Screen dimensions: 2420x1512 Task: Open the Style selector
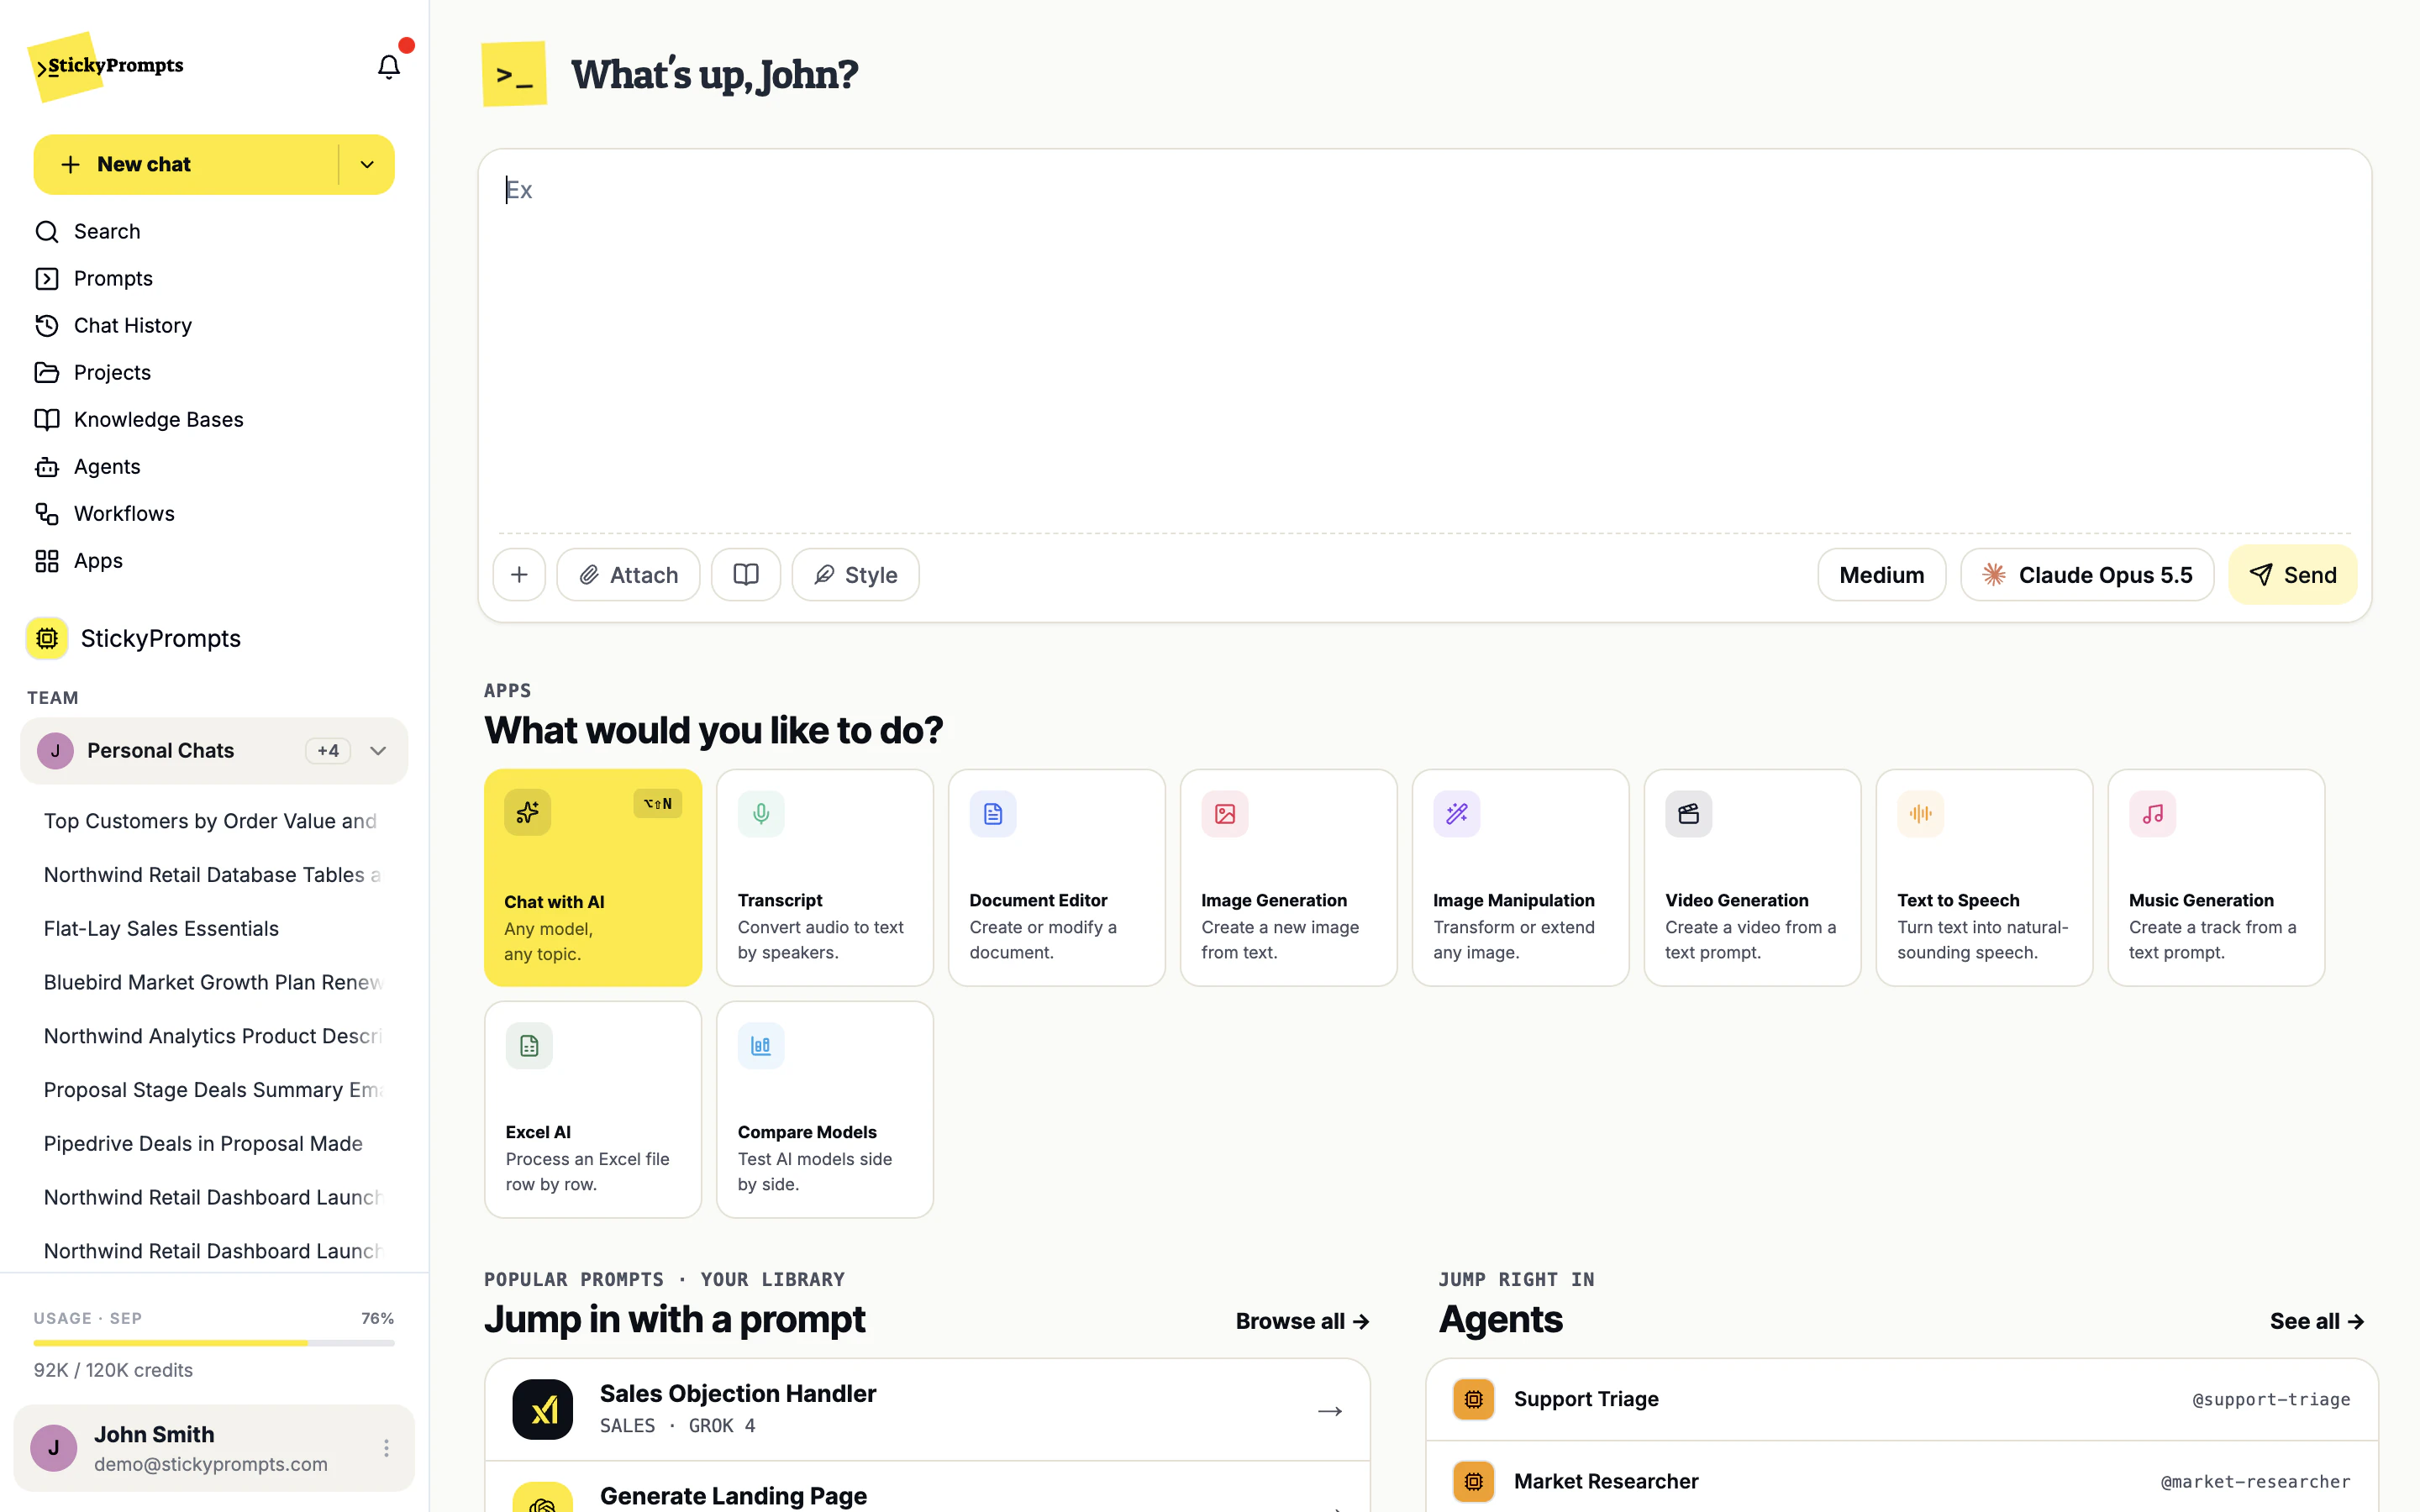(x=855, y=575)
